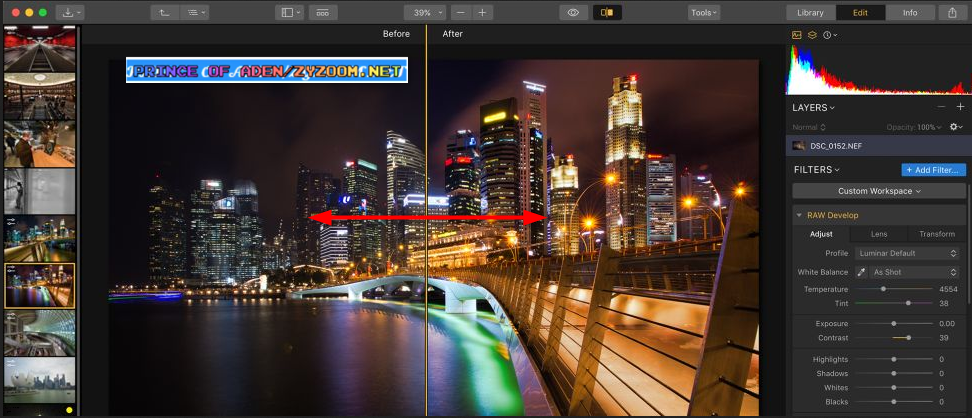Click the Contrast value 39
Screen dimensions: 972x418
(x=943, y=338)
